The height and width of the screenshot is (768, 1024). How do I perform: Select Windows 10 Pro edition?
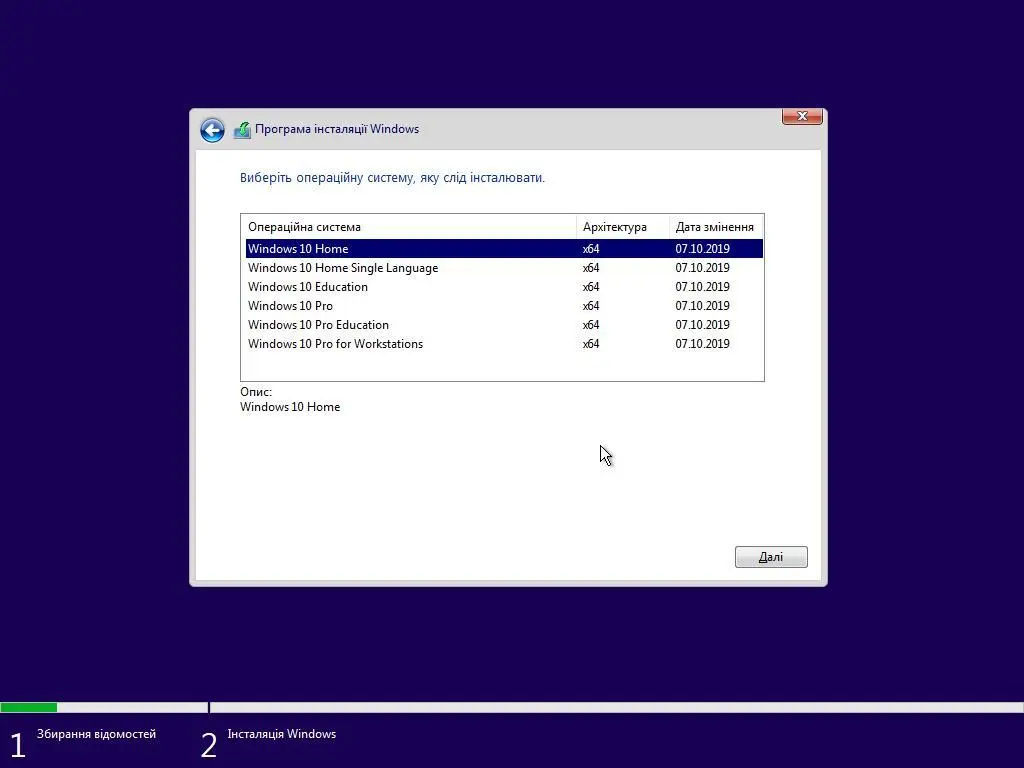click(291, 306)
